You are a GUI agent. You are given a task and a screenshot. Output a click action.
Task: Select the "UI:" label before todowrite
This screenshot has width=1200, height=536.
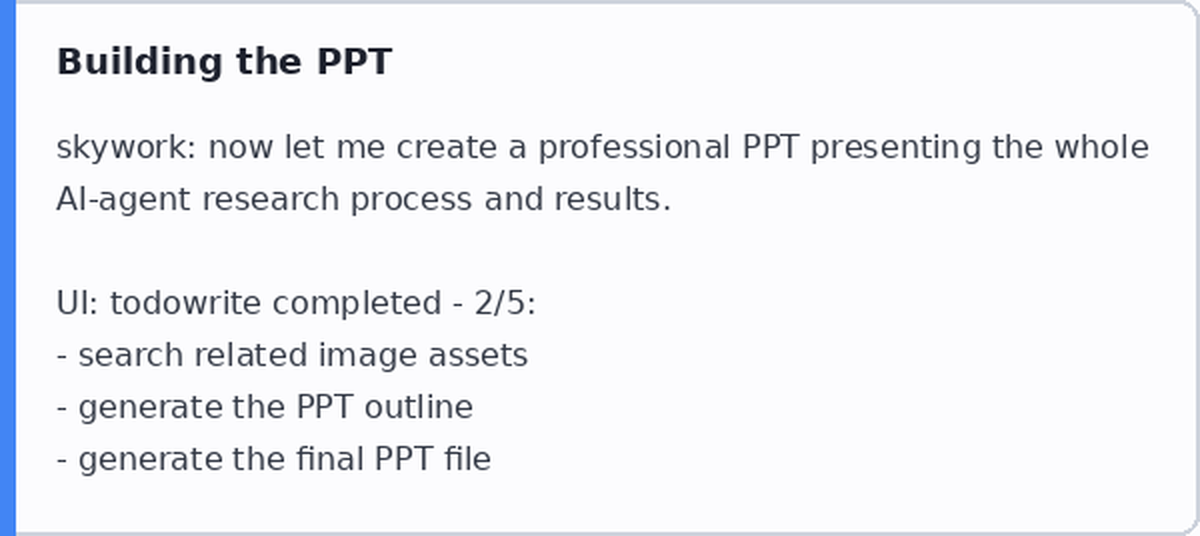(x=79, y=303)
